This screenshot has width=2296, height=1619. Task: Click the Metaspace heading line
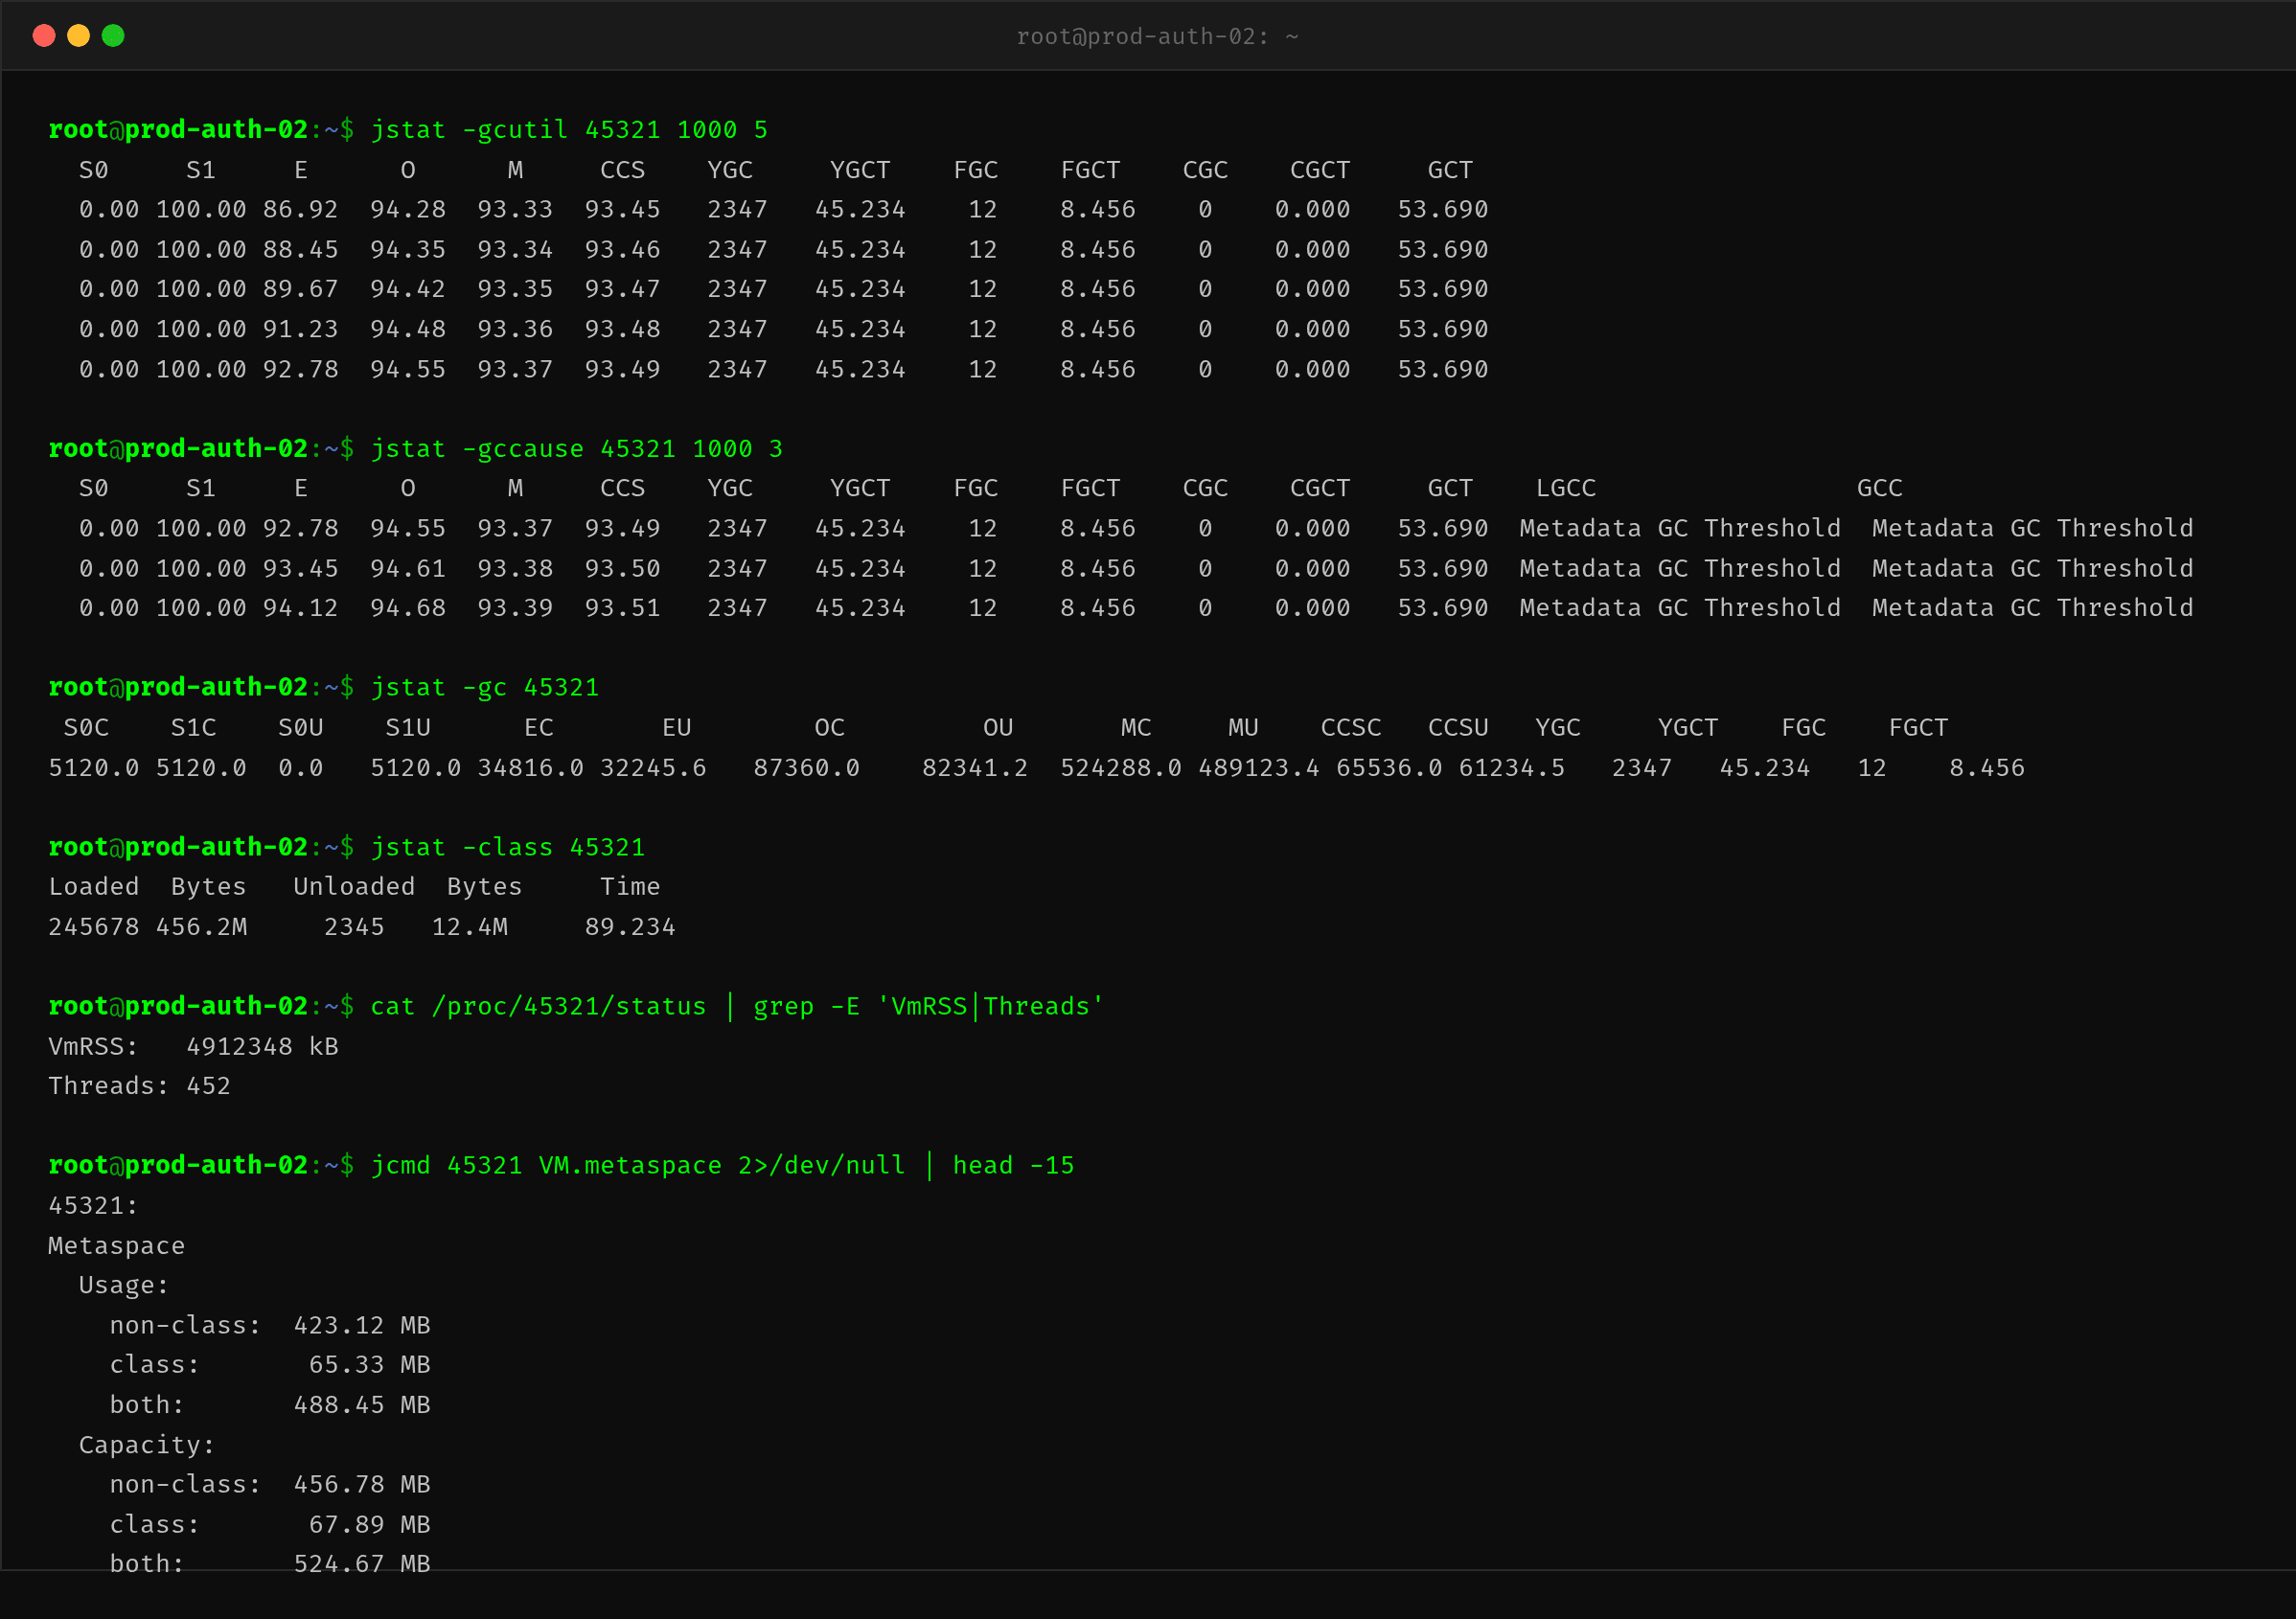[117, 1247]
